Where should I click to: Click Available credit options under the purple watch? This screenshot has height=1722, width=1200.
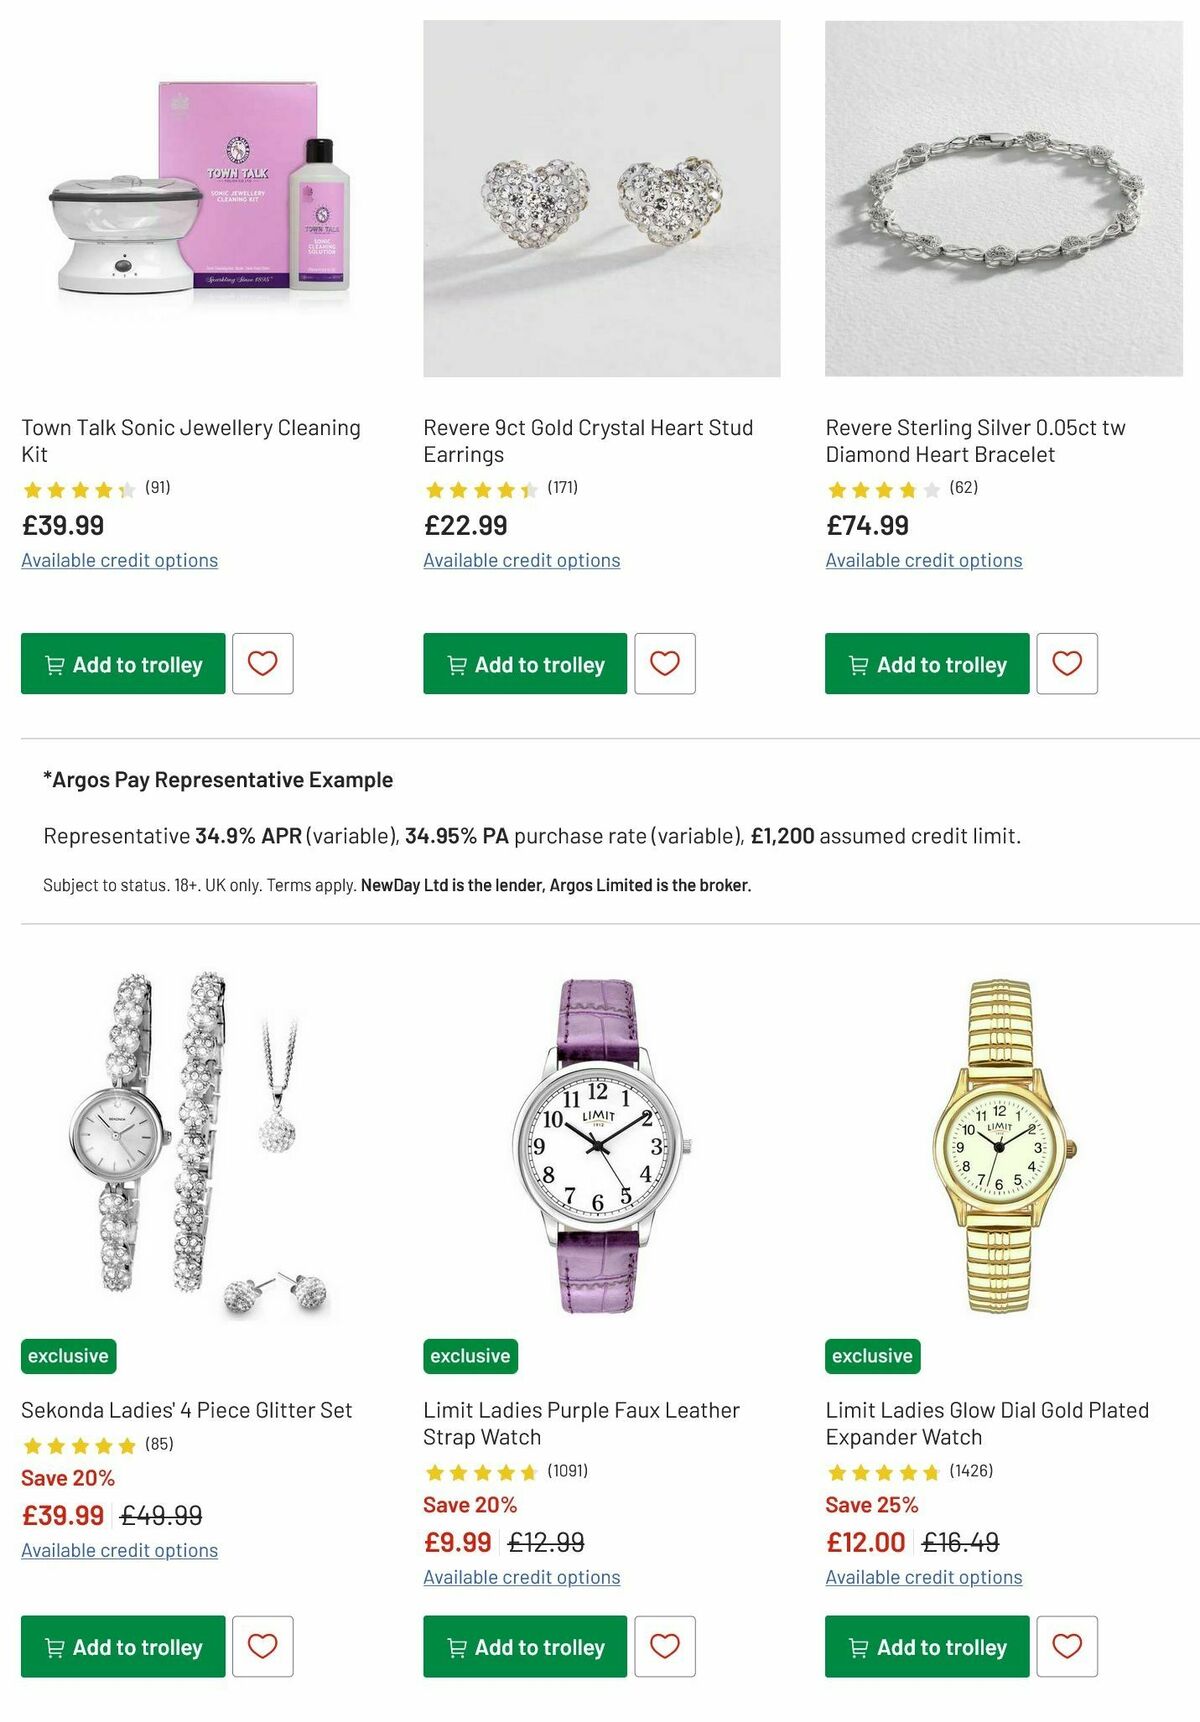pos(521,1576)
